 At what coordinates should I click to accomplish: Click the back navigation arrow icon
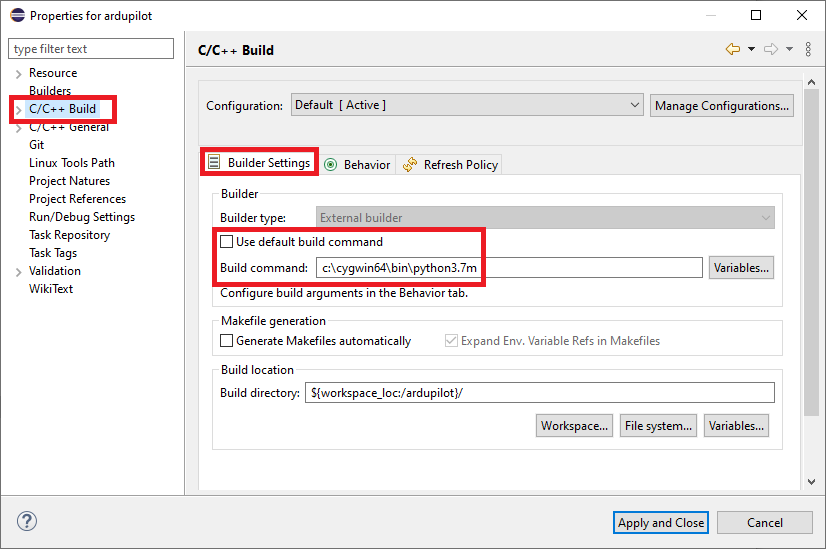(732, 49)
